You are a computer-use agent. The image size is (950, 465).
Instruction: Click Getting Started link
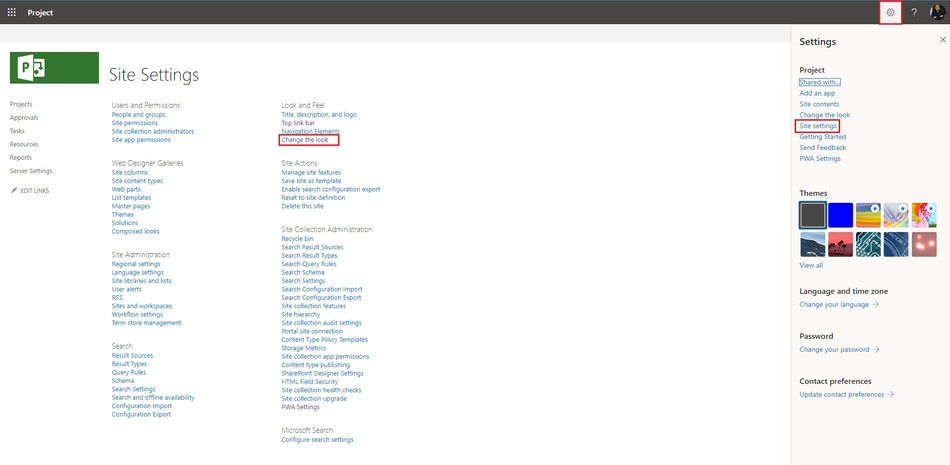tap(823, 137)
